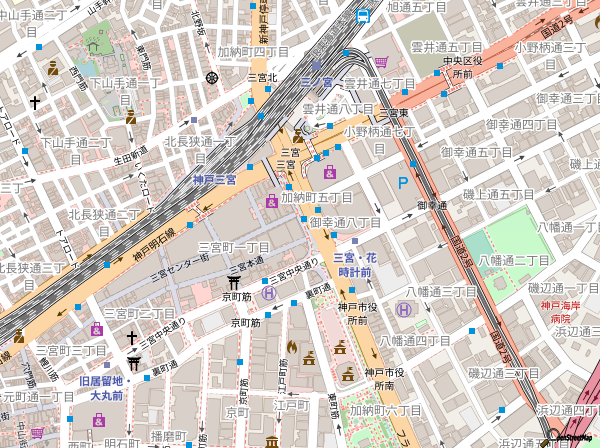Select the orange fire station flame icon
Screen dimensions: 600x448
point(292,347)
